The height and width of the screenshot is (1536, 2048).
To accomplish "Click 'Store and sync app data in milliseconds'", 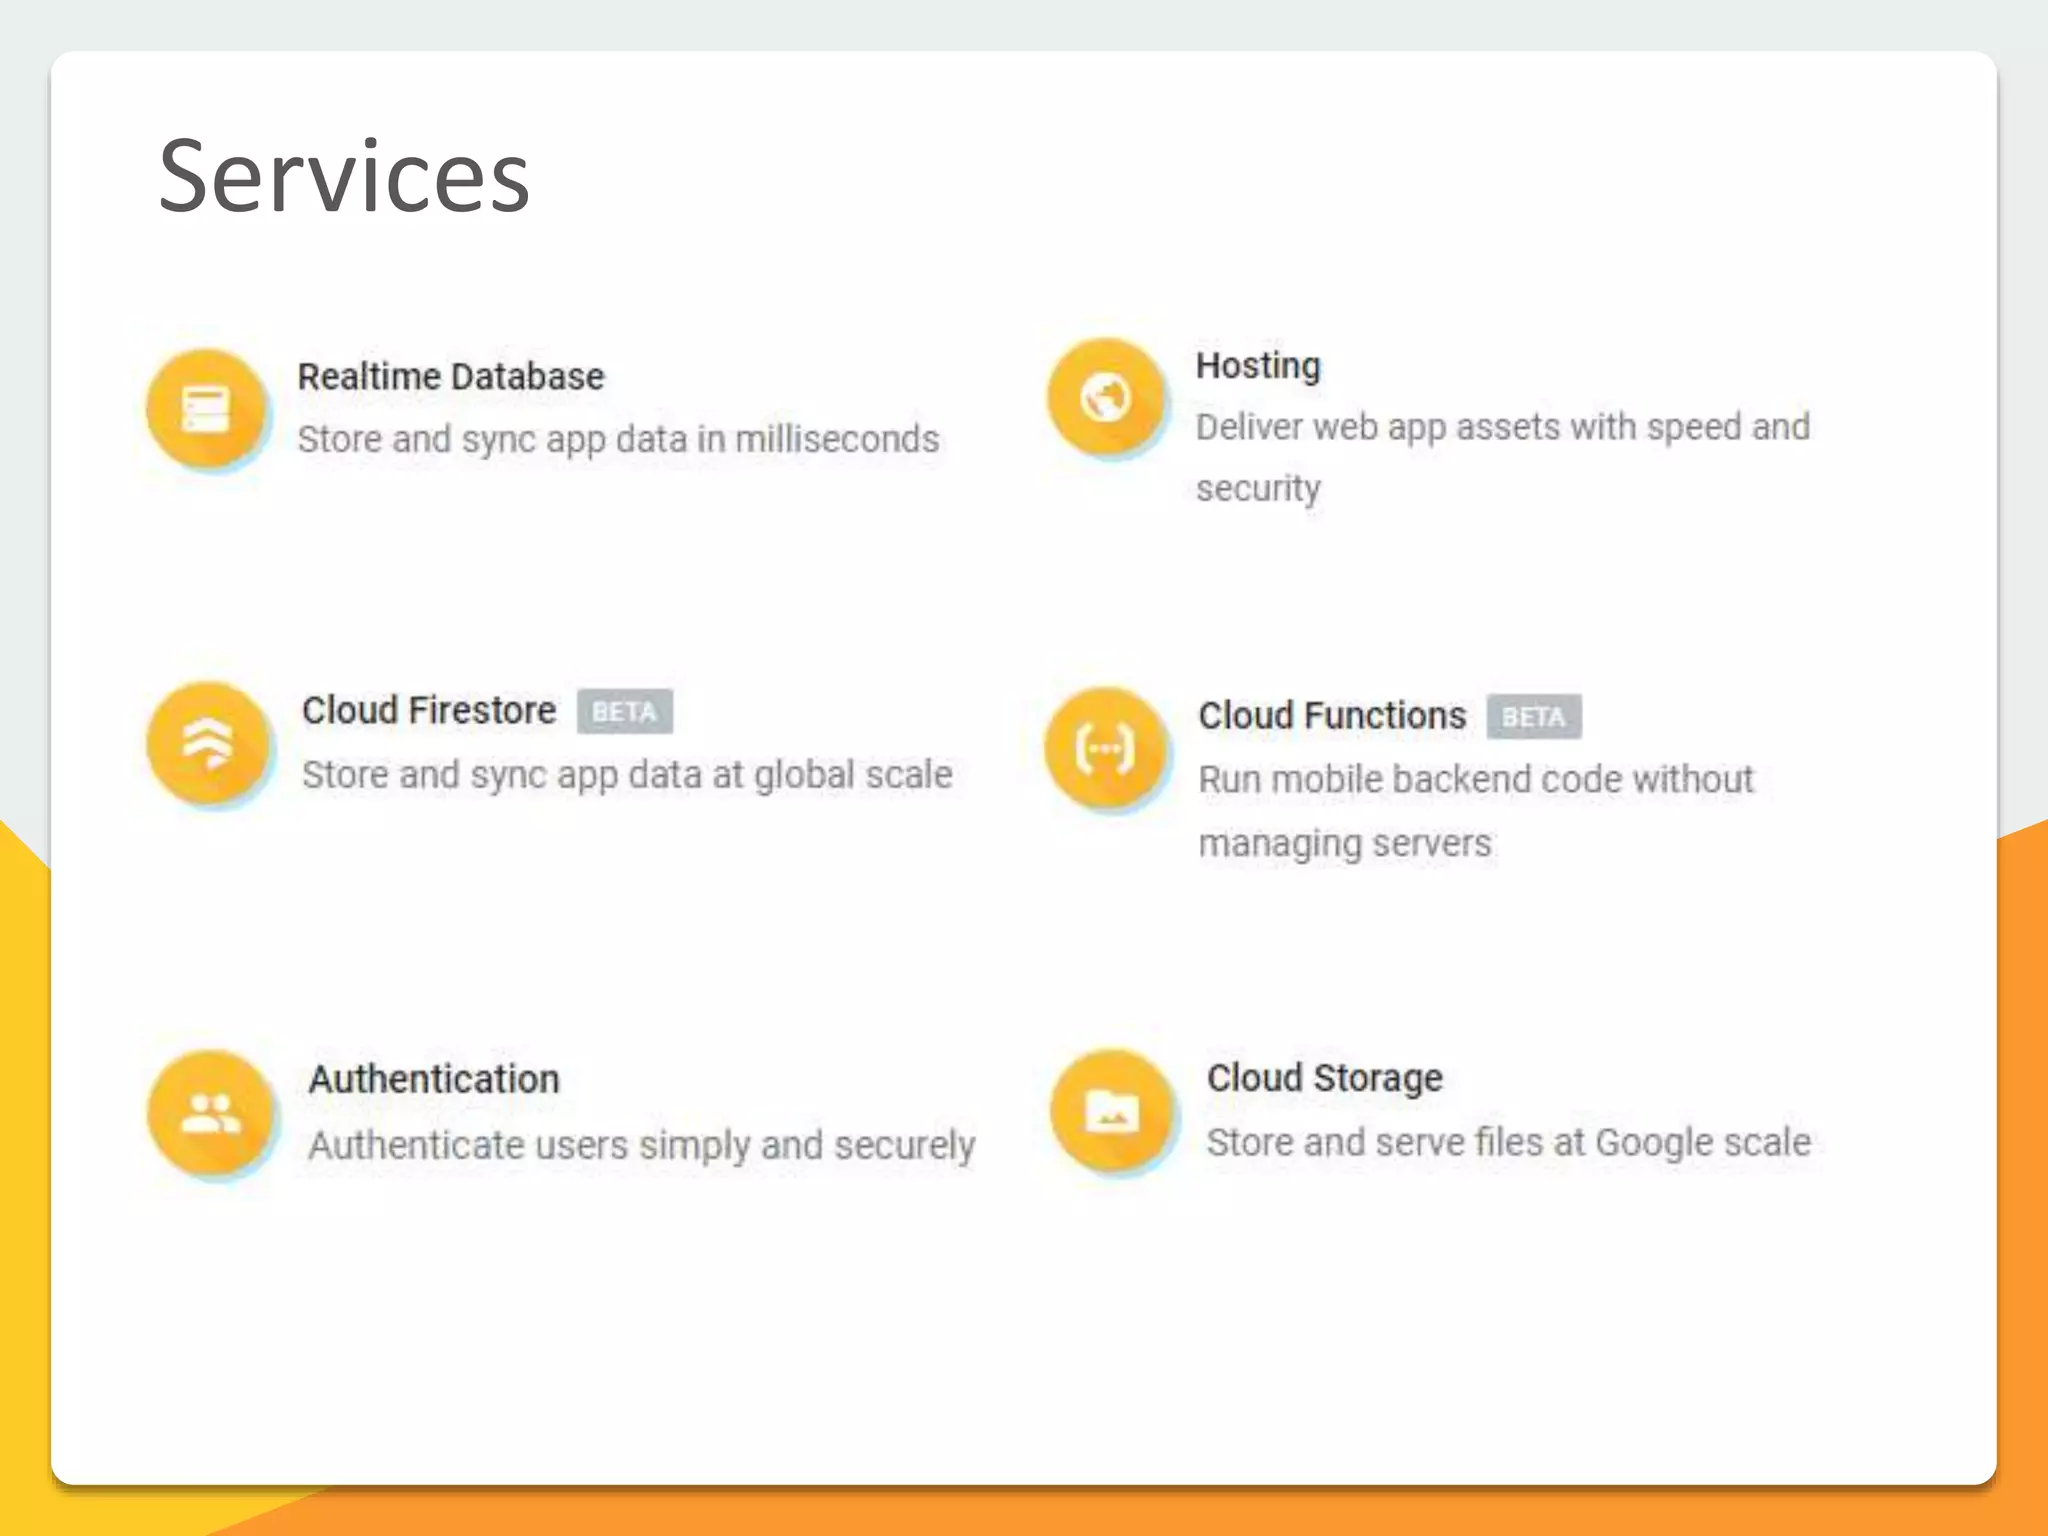I will tap(618, 440).
